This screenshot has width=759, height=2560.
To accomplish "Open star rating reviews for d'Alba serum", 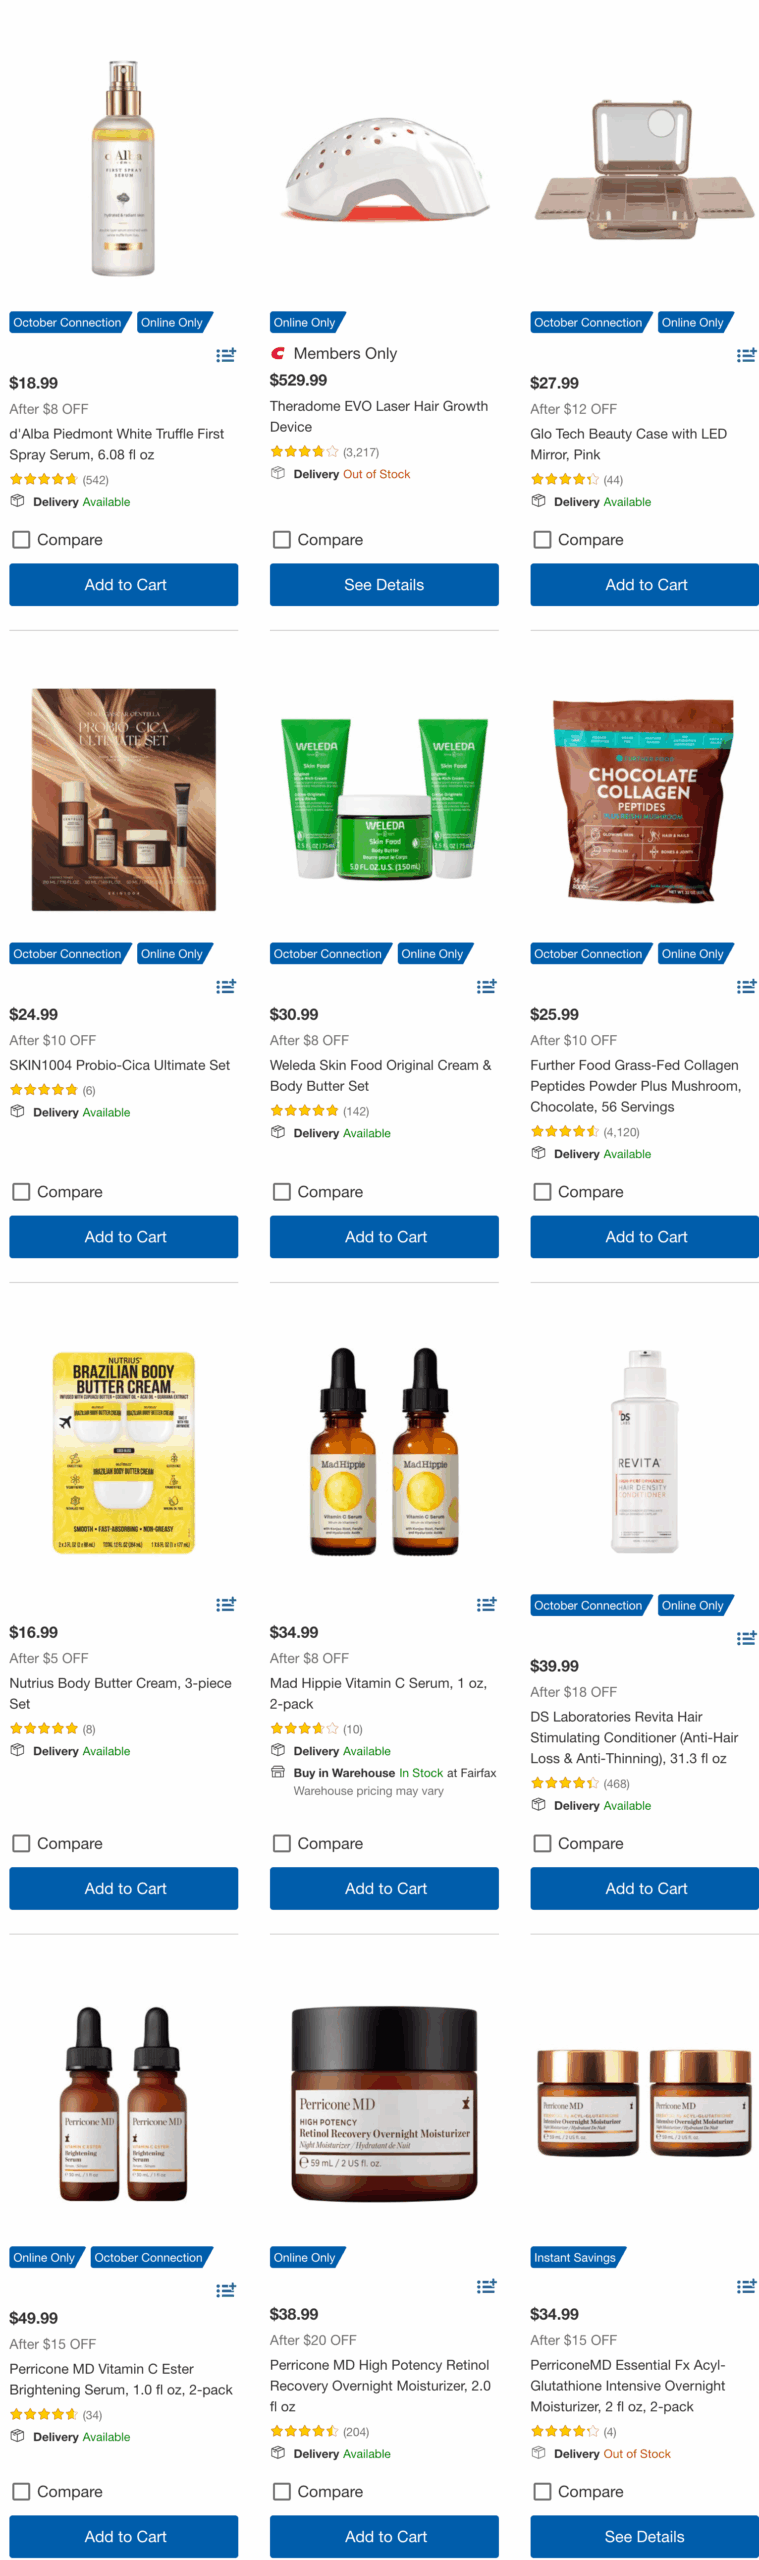I will (43, 479).
